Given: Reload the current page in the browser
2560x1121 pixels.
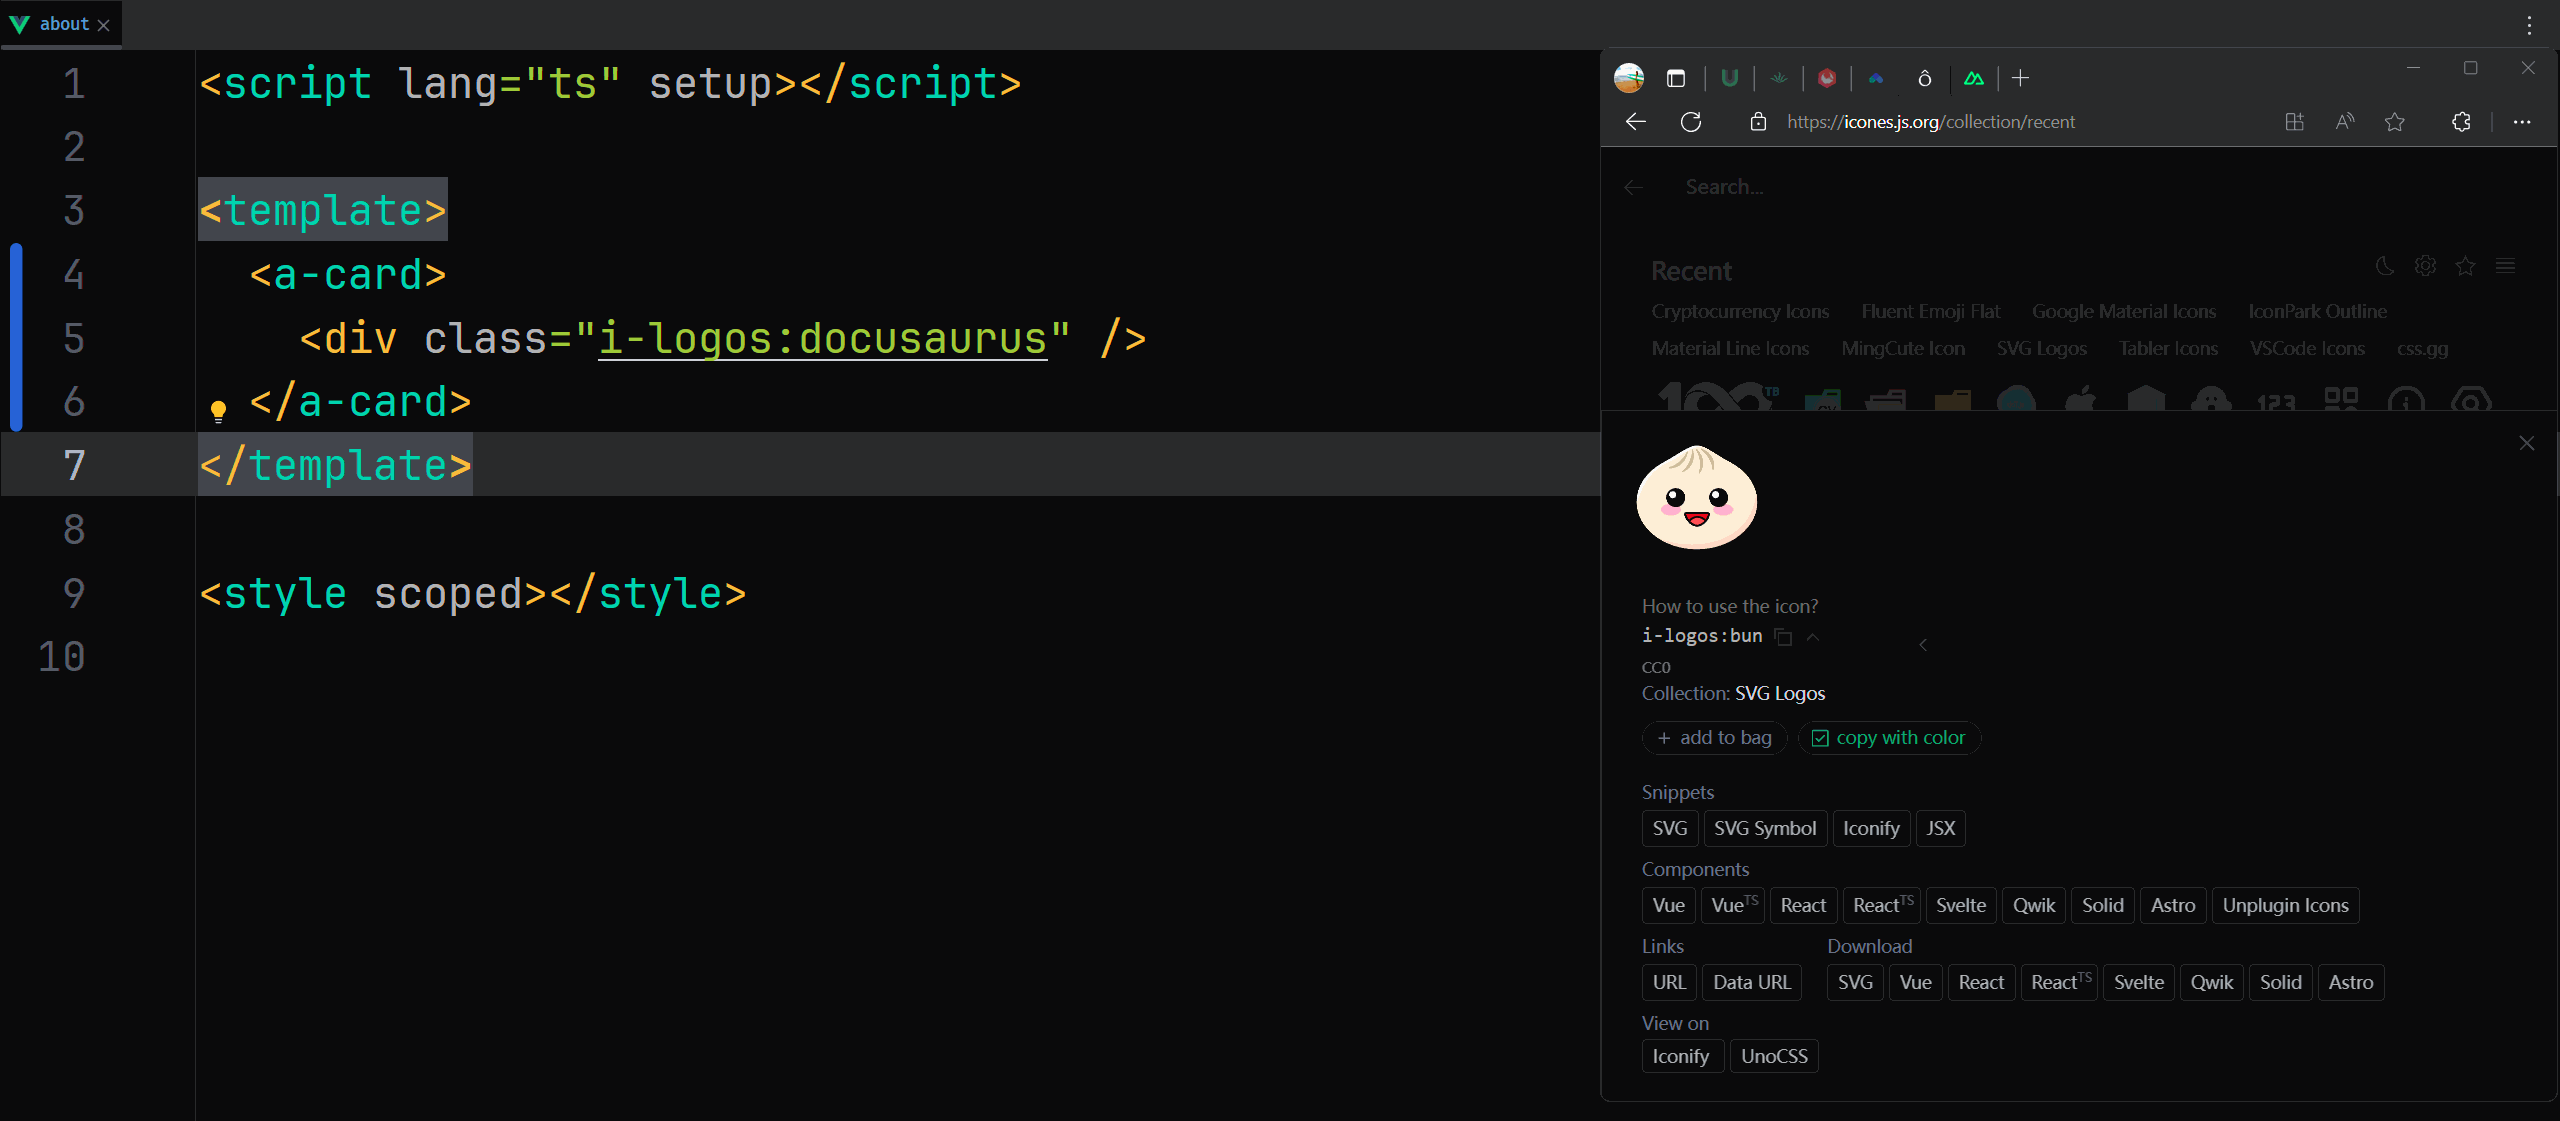Looking at the screenshot, I should click(1692, 121).
